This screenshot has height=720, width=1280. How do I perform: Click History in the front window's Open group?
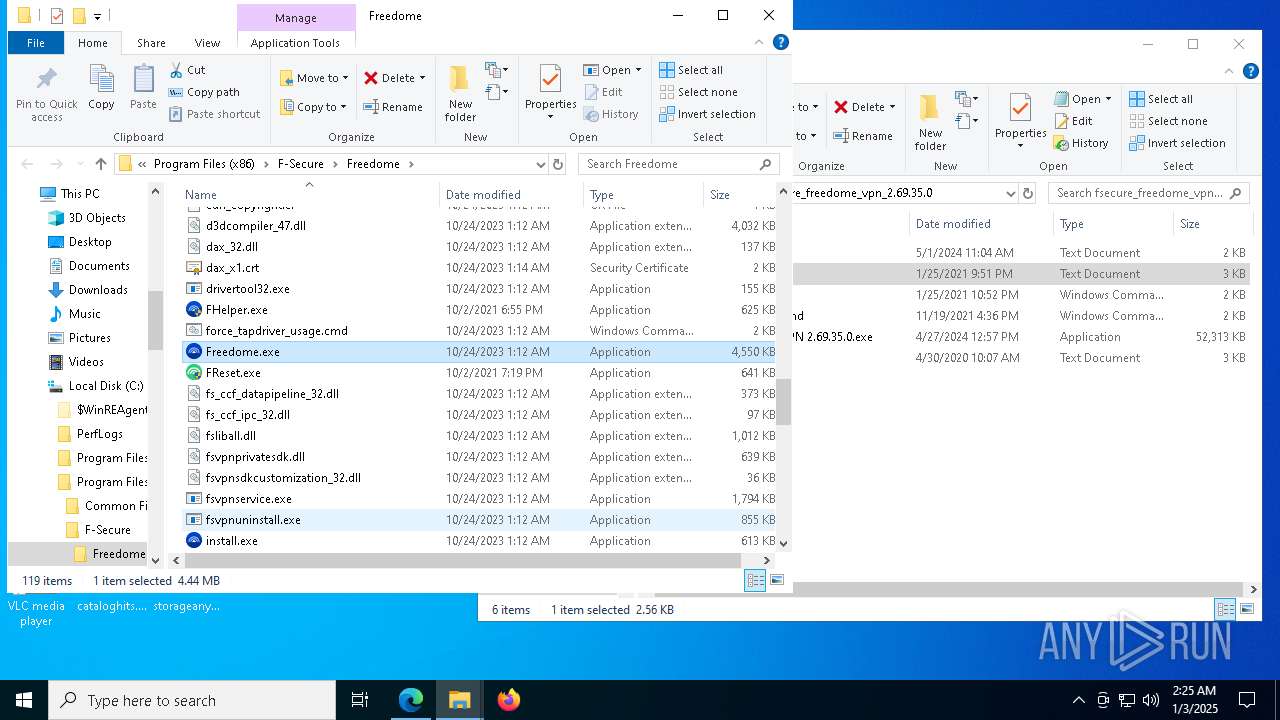(x=611, y=114)
